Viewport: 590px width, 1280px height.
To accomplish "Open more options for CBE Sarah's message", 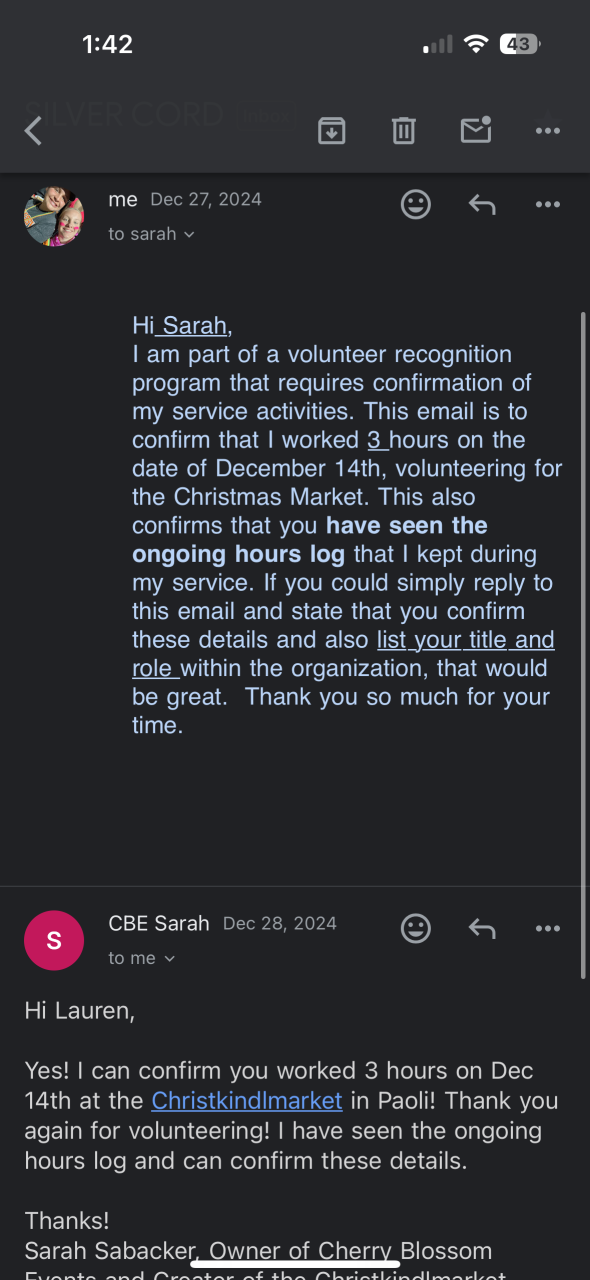I will 548,929.
